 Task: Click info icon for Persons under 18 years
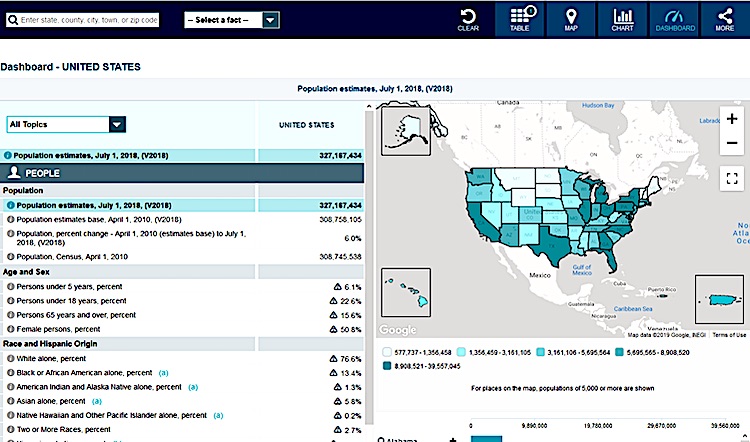coord(11,301)
